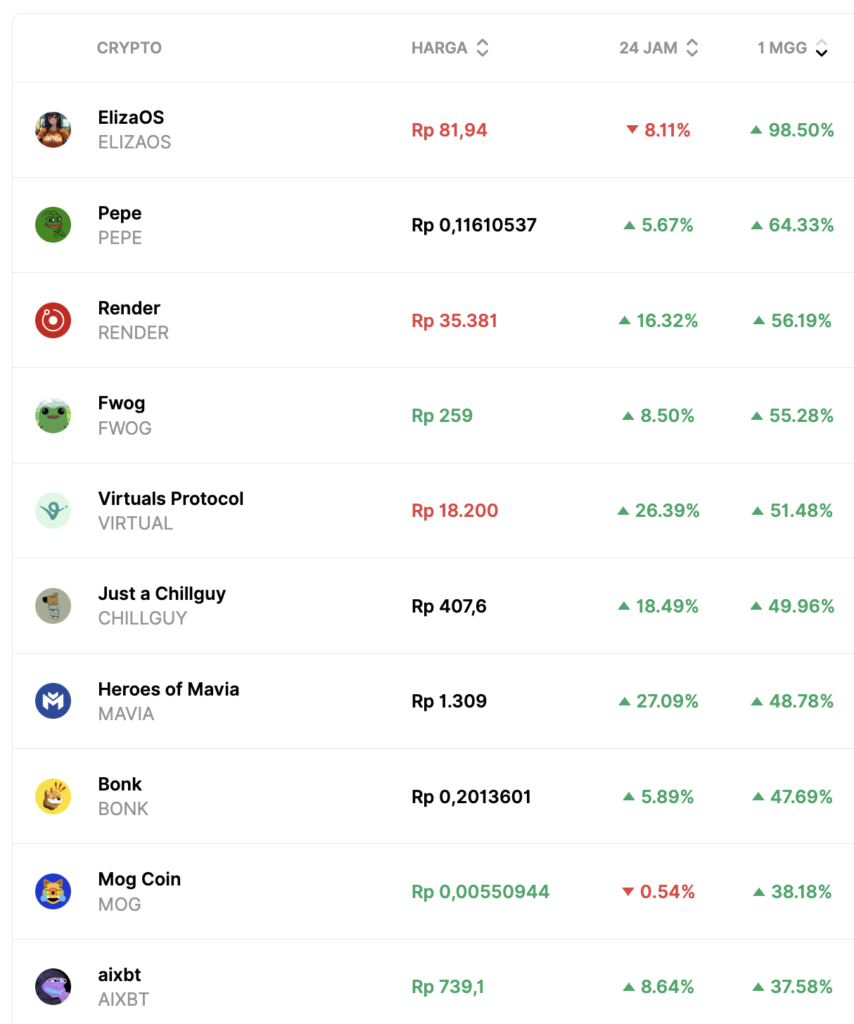Click the Mog Coin cat icon

pos(53,891)
